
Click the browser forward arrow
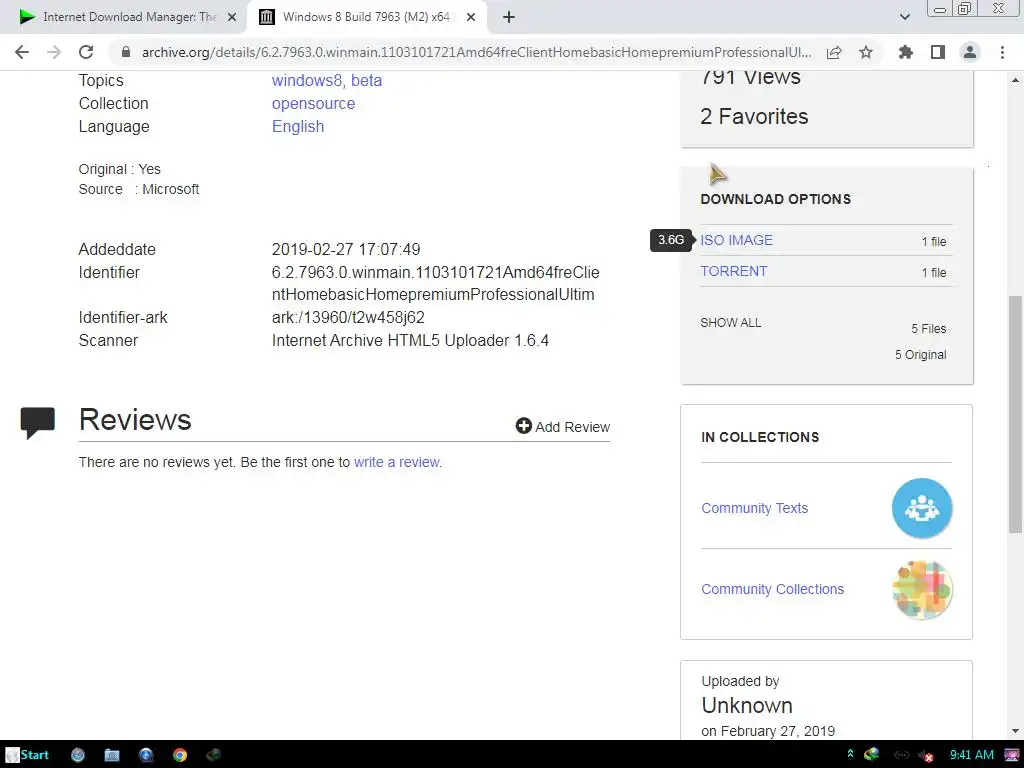tap(54, 52)
